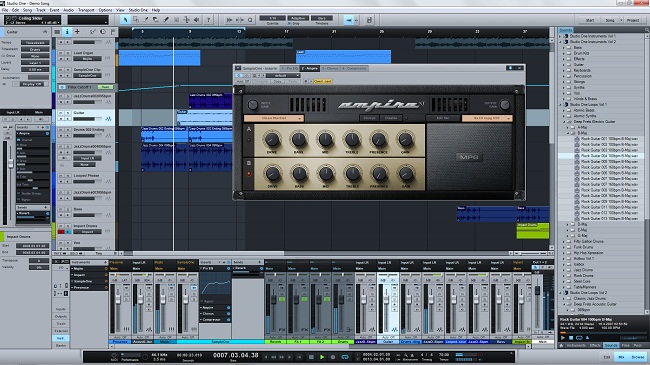Open the Clean Marhall amp model dropdown
650x365 pixels.
pyautogui.click(x=274, y=118)
